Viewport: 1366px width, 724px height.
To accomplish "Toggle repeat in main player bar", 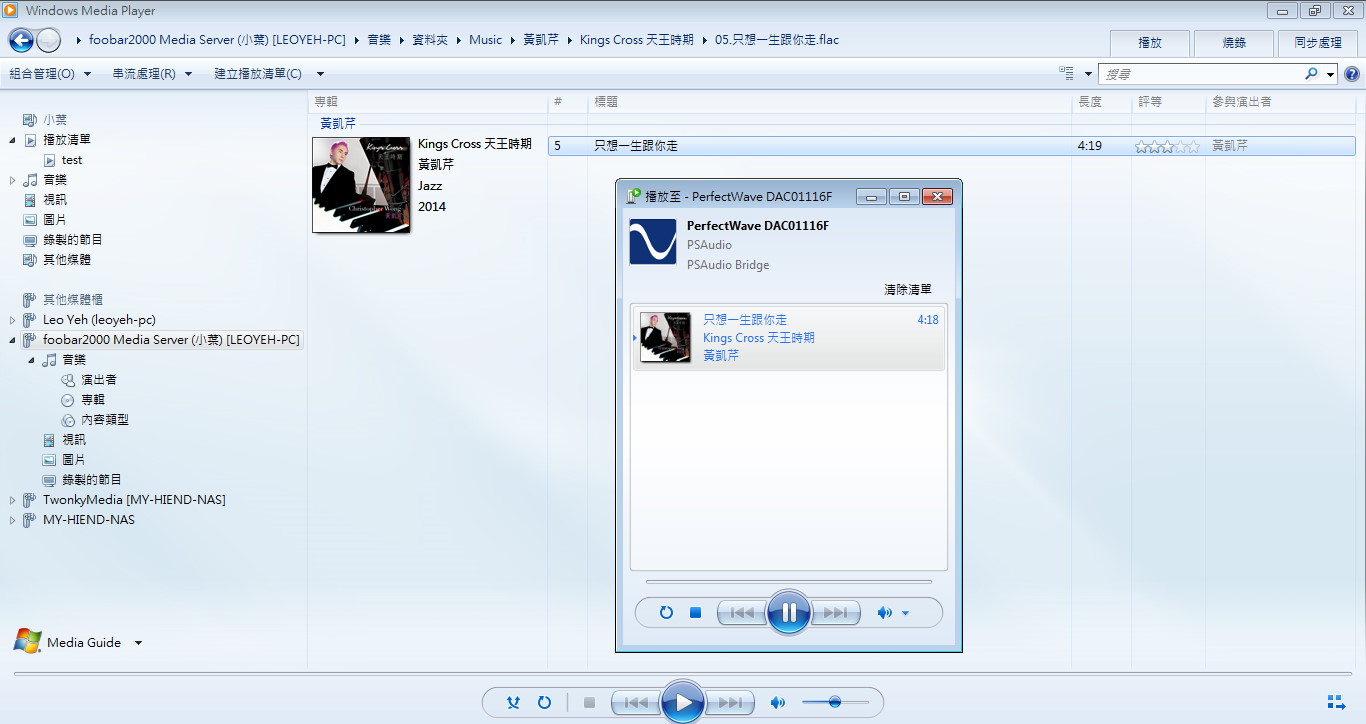I will click(x=544, y=703).
